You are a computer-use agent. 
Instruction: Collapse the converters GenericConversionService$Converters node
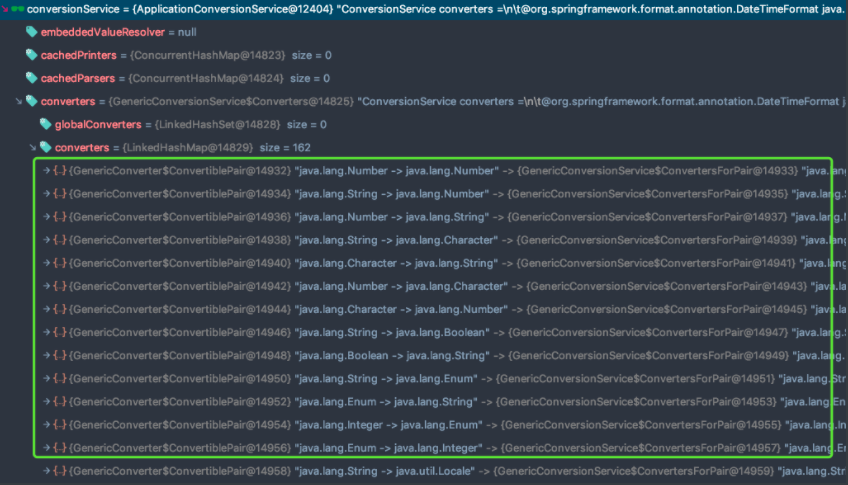(x=18, y=101)
